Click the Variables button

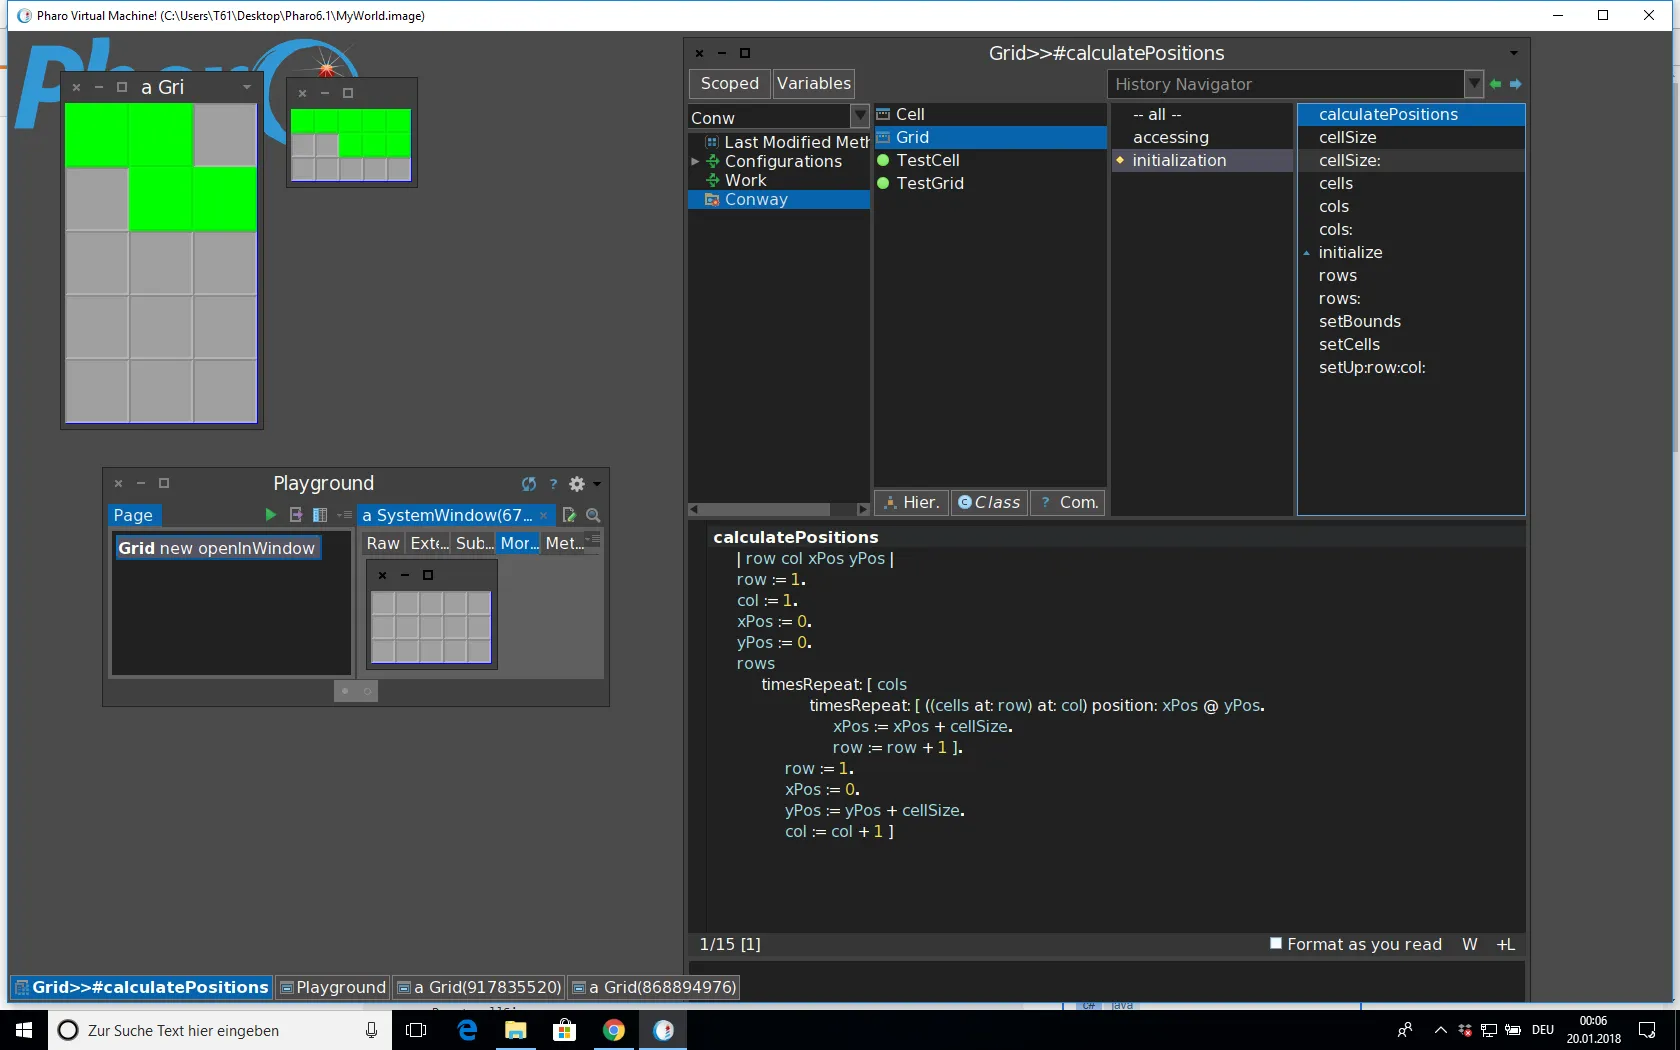pos(813,84)
